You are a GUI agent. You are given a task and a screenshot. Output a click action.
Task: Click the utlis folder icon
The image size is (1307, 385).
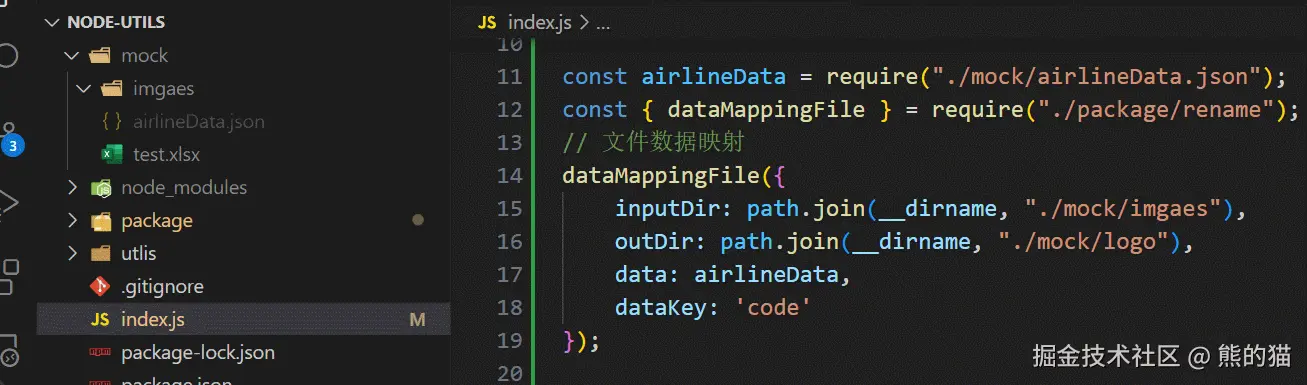100,253
